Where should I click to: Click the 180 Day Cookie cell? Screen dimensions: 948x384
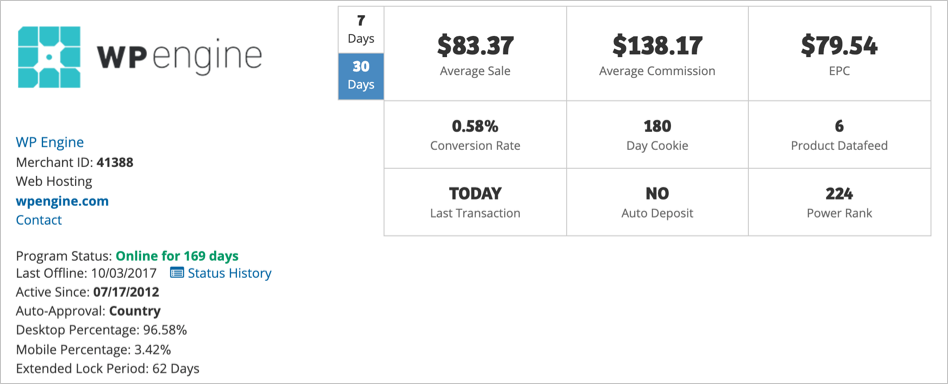657,134
